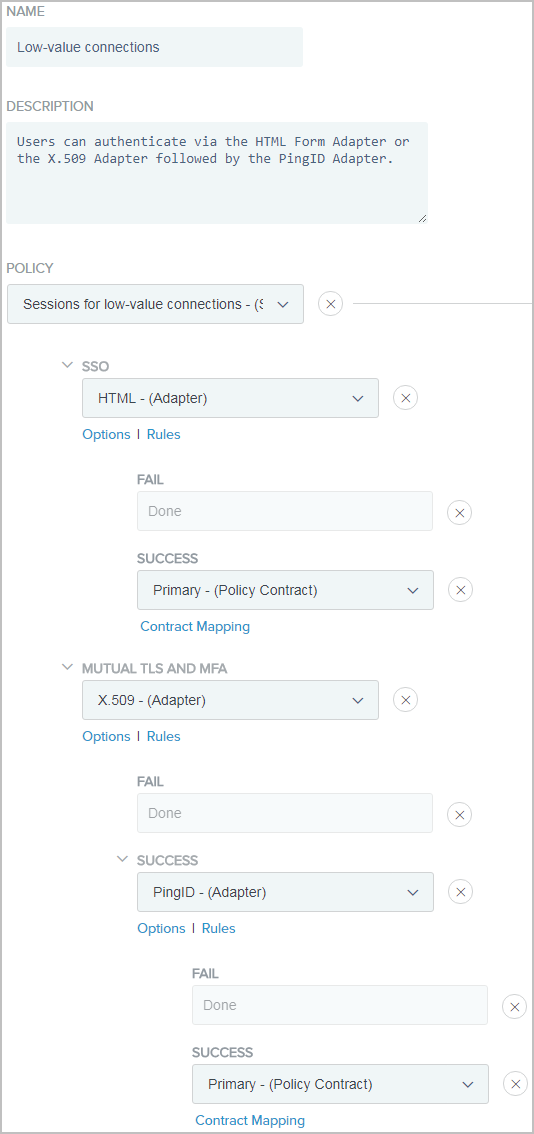
Task: Collapse the SSO branch
Action: (x=68, y=365)
